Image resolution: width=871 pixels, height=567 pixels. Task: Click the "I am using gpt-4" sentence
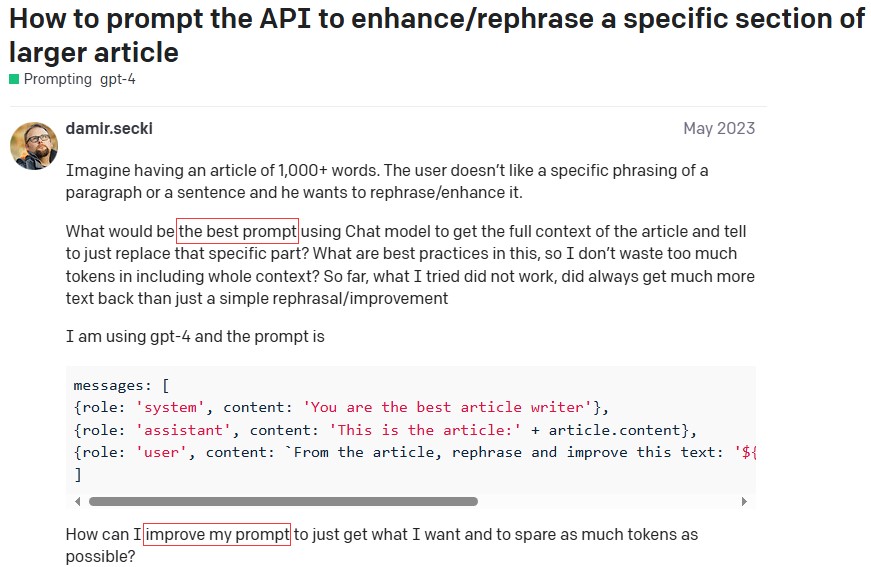click(195, 337)
